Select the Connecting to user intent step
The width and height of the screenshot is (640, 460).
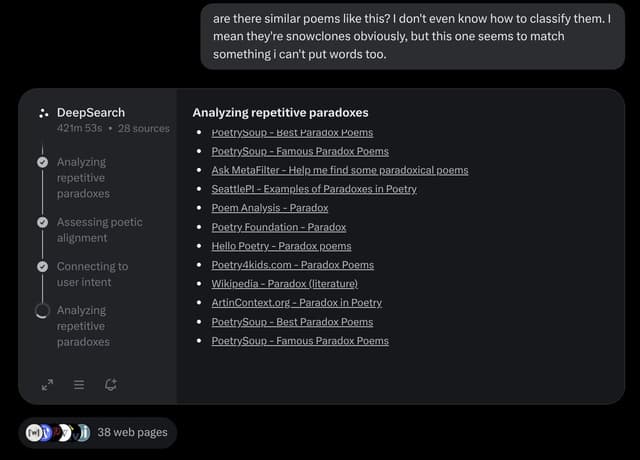pyautogui.click(x=92, y=274)
